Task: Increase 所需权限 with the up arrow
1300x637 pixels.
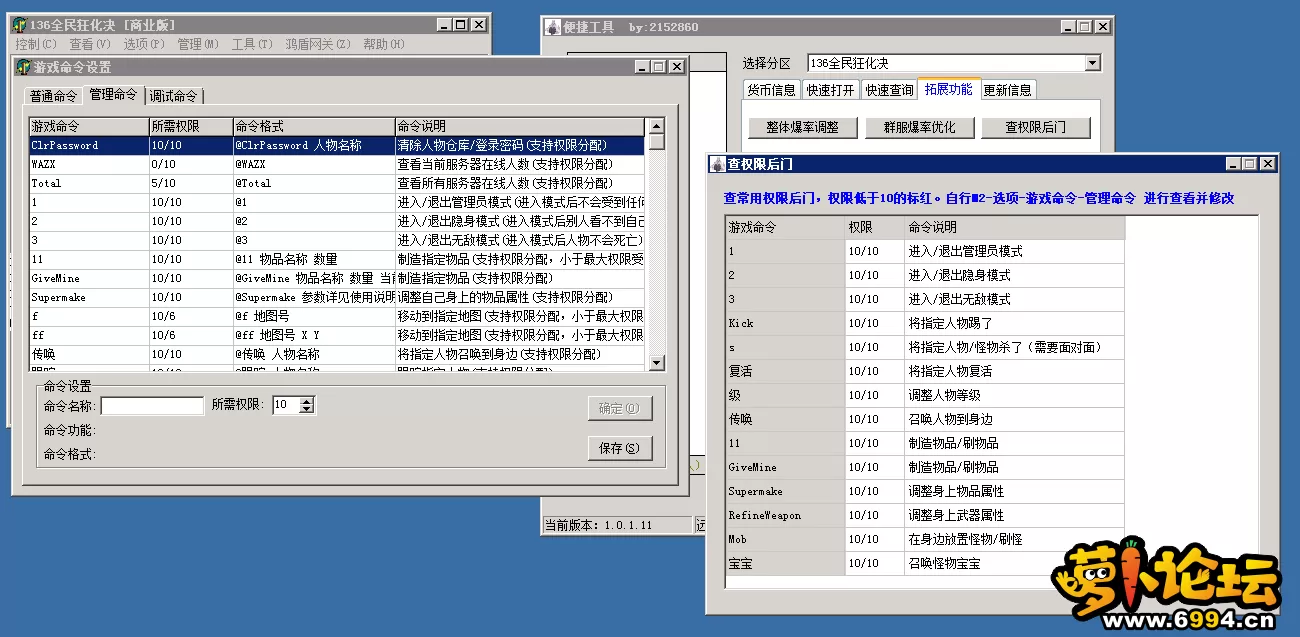Action: pos(307,401)
